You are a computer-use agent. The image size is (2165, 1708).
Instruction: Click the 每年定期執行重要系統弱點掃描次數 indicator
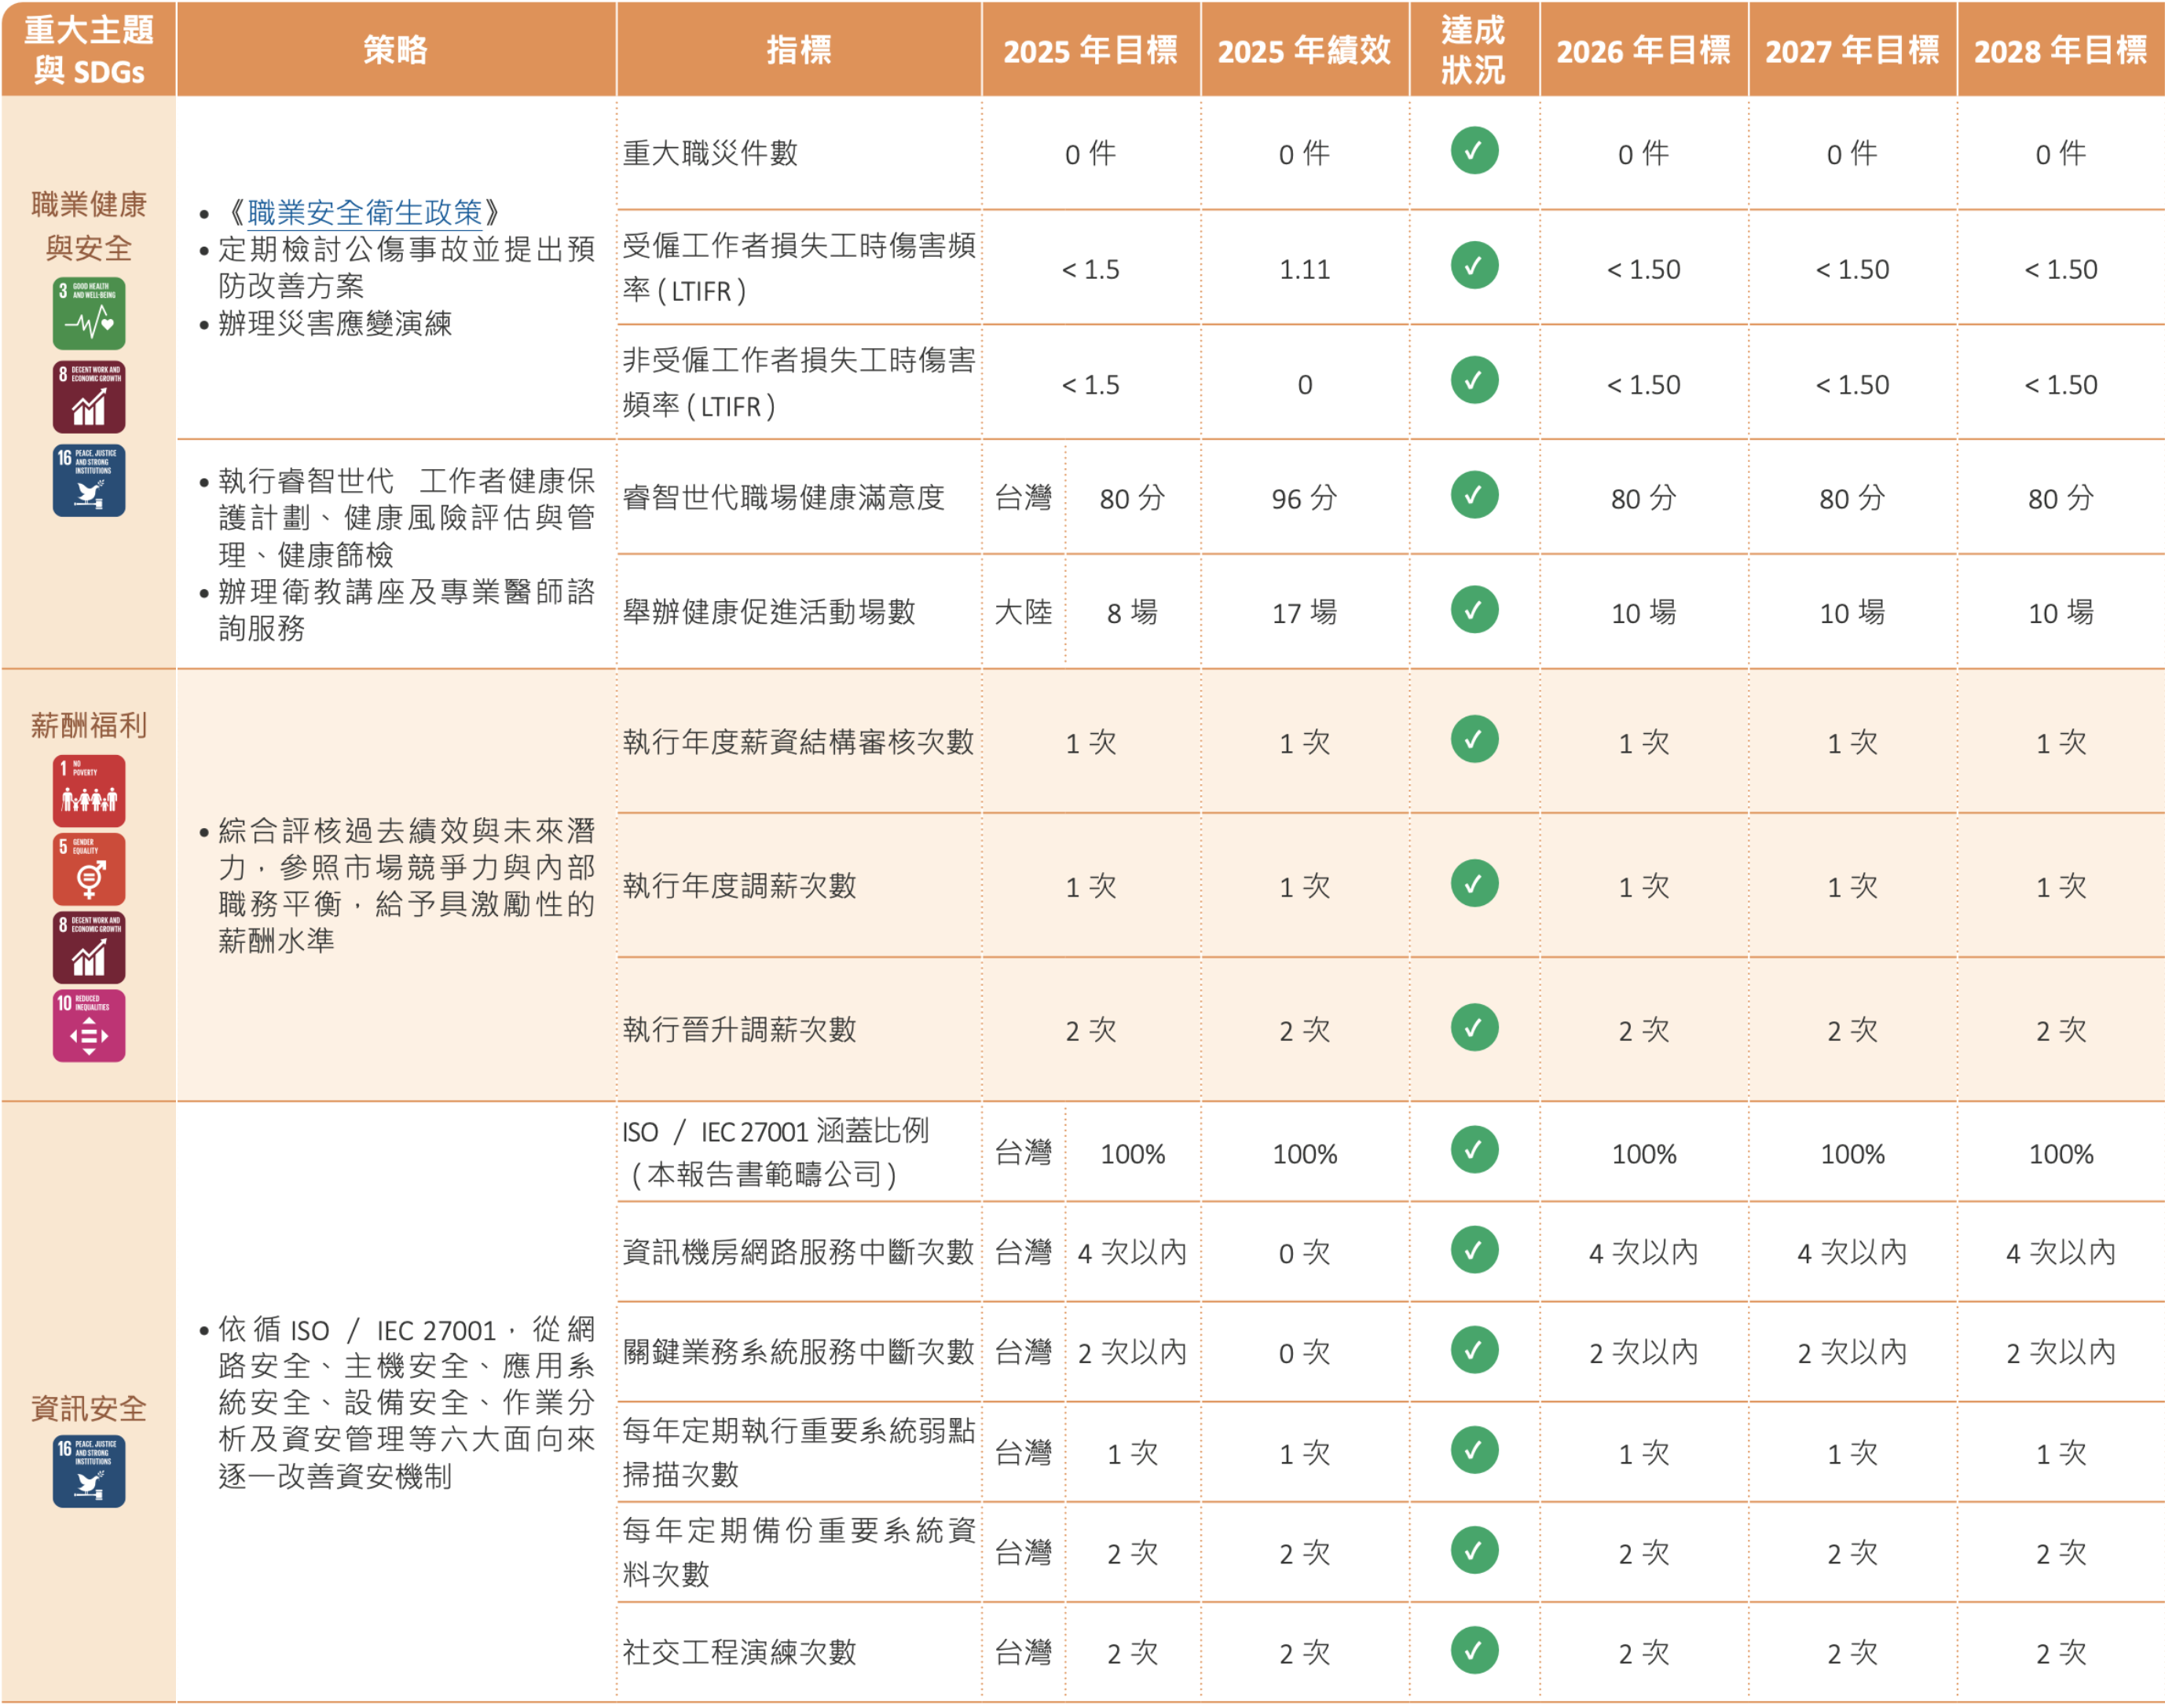[799, 1452]
